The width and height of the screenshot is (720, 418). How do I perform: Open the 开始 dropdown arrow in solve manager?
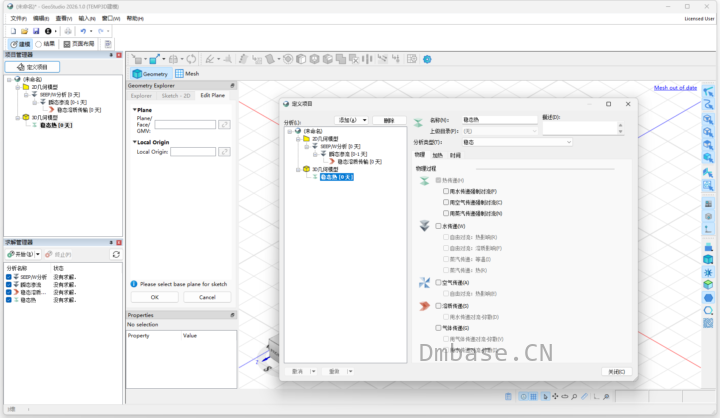(x=38, y=254)
